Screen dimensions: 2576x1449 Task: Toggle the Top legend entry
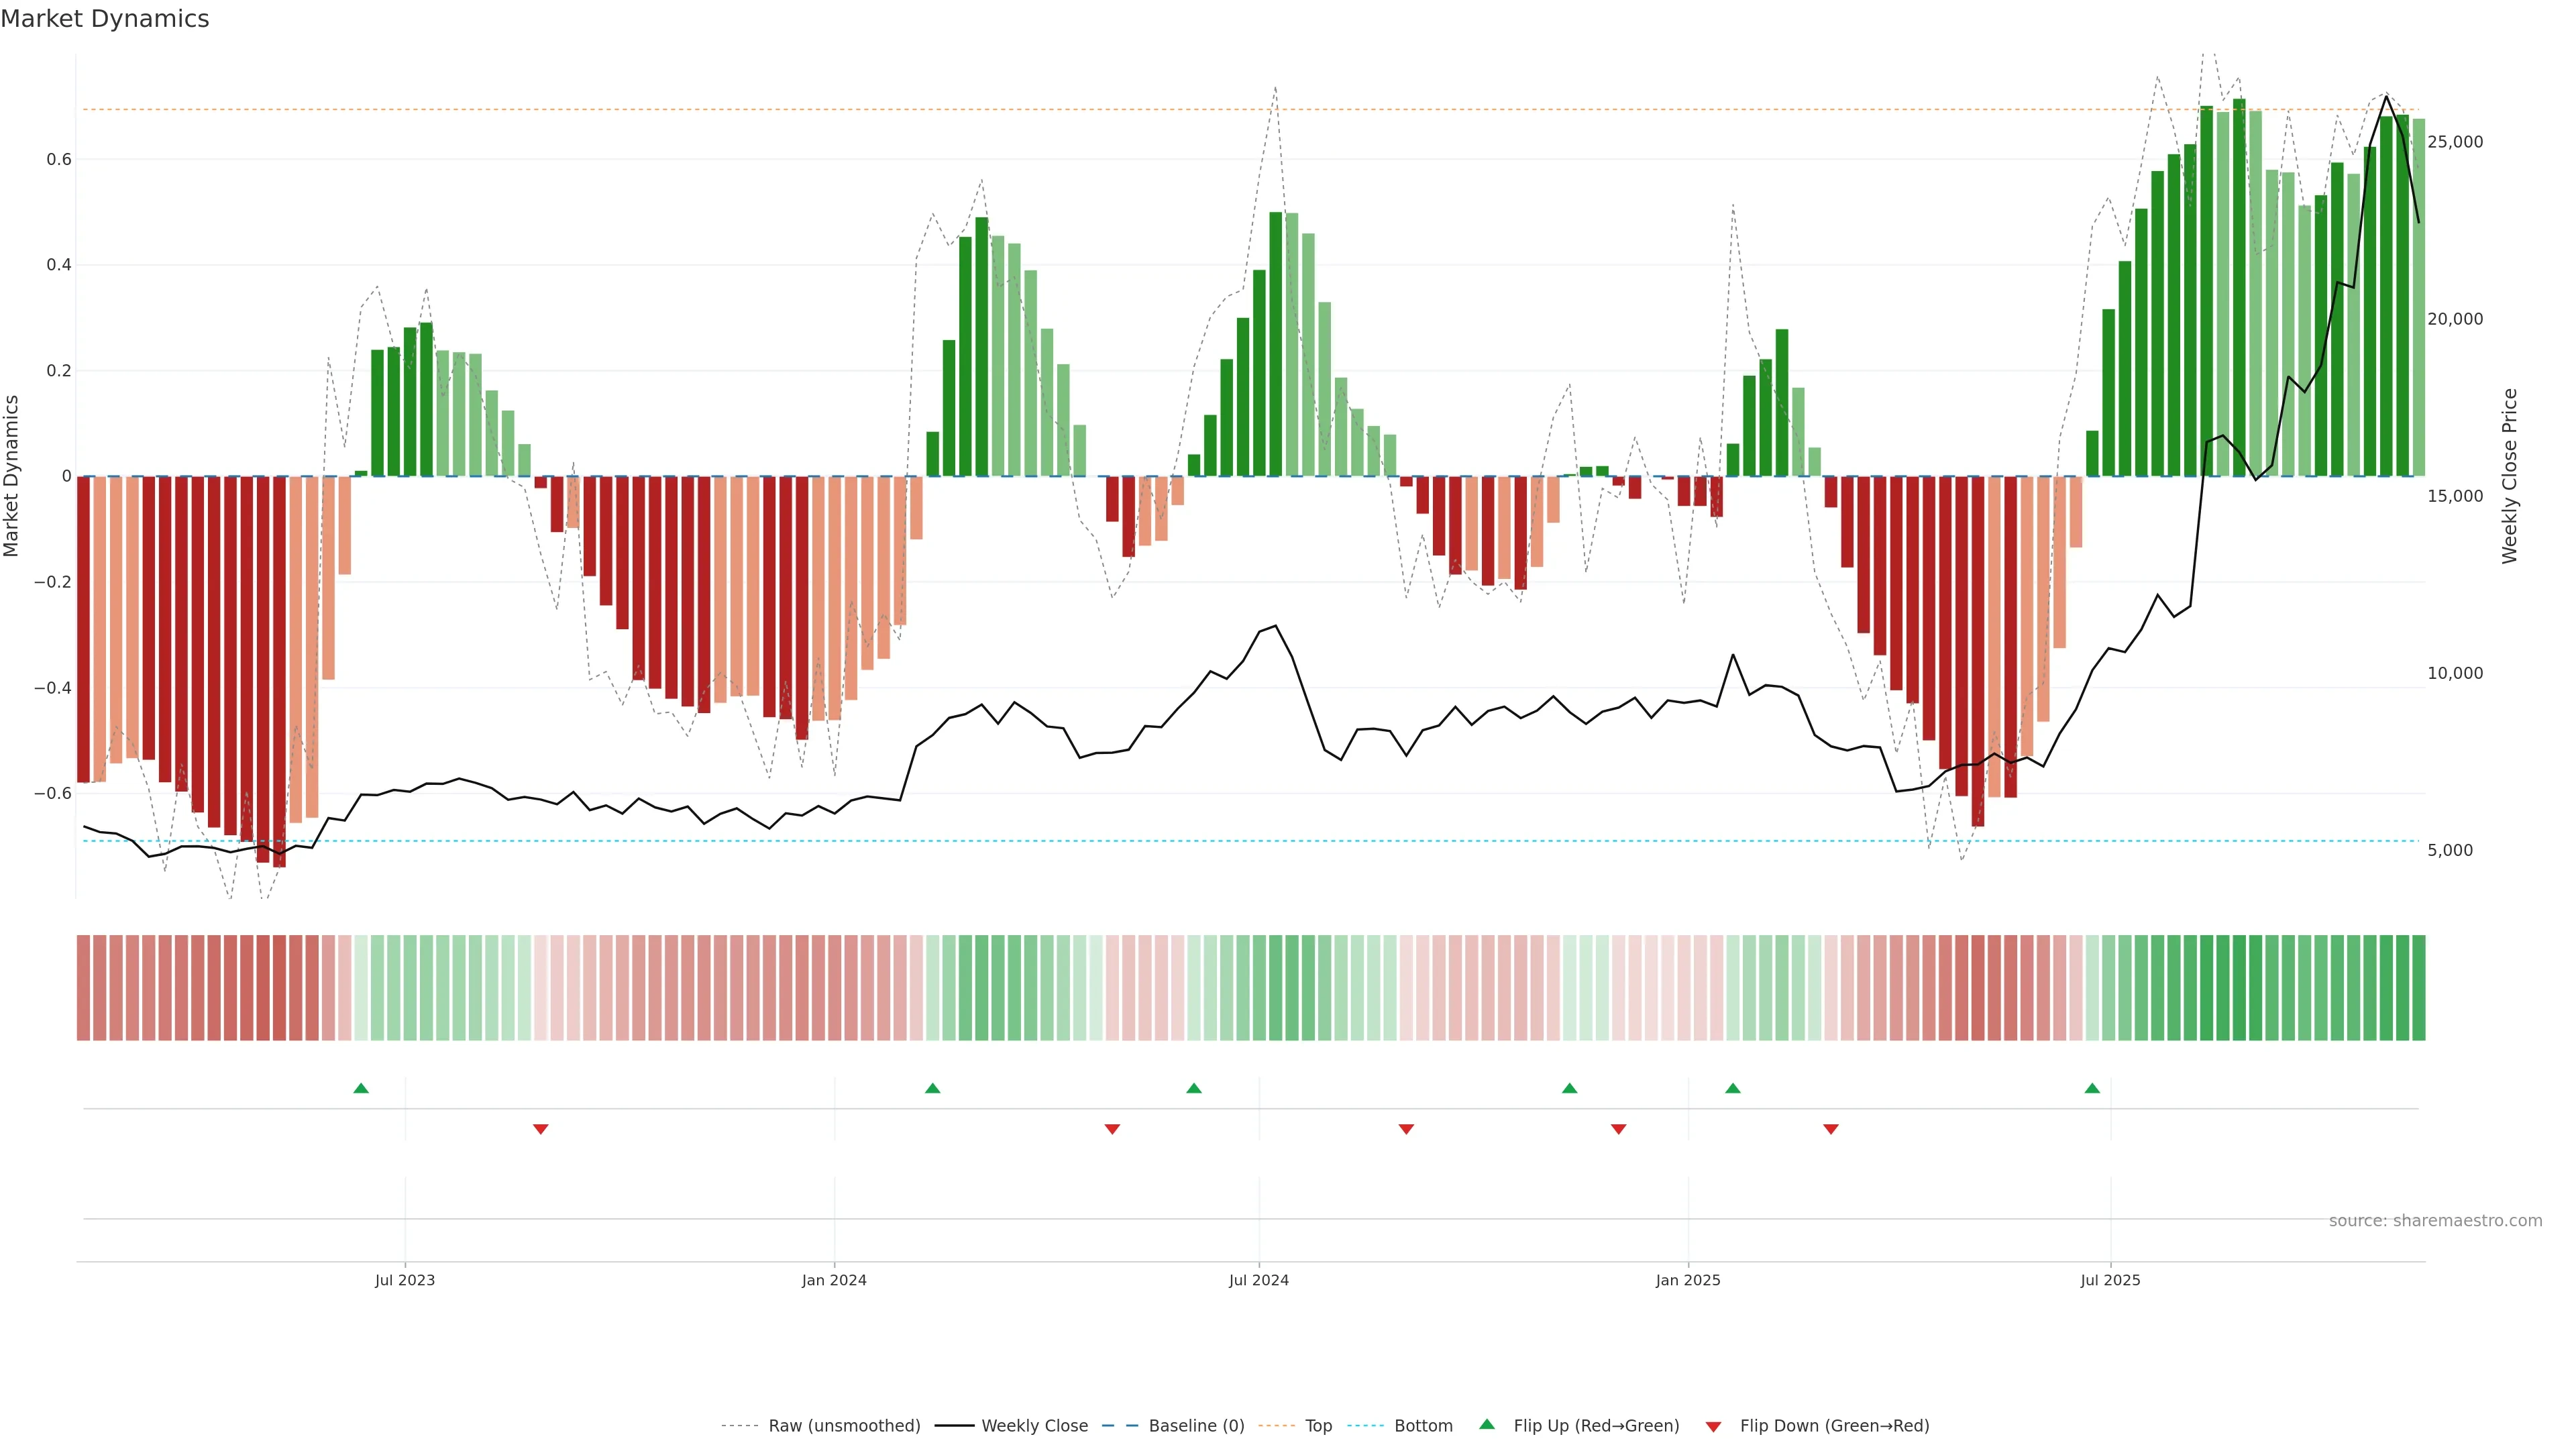click(x=1318, y=1426)
